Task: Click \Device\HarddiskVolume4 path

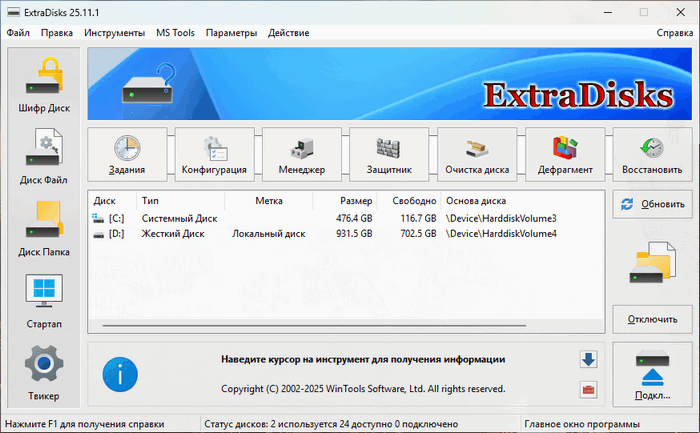Action: (501, 233)
